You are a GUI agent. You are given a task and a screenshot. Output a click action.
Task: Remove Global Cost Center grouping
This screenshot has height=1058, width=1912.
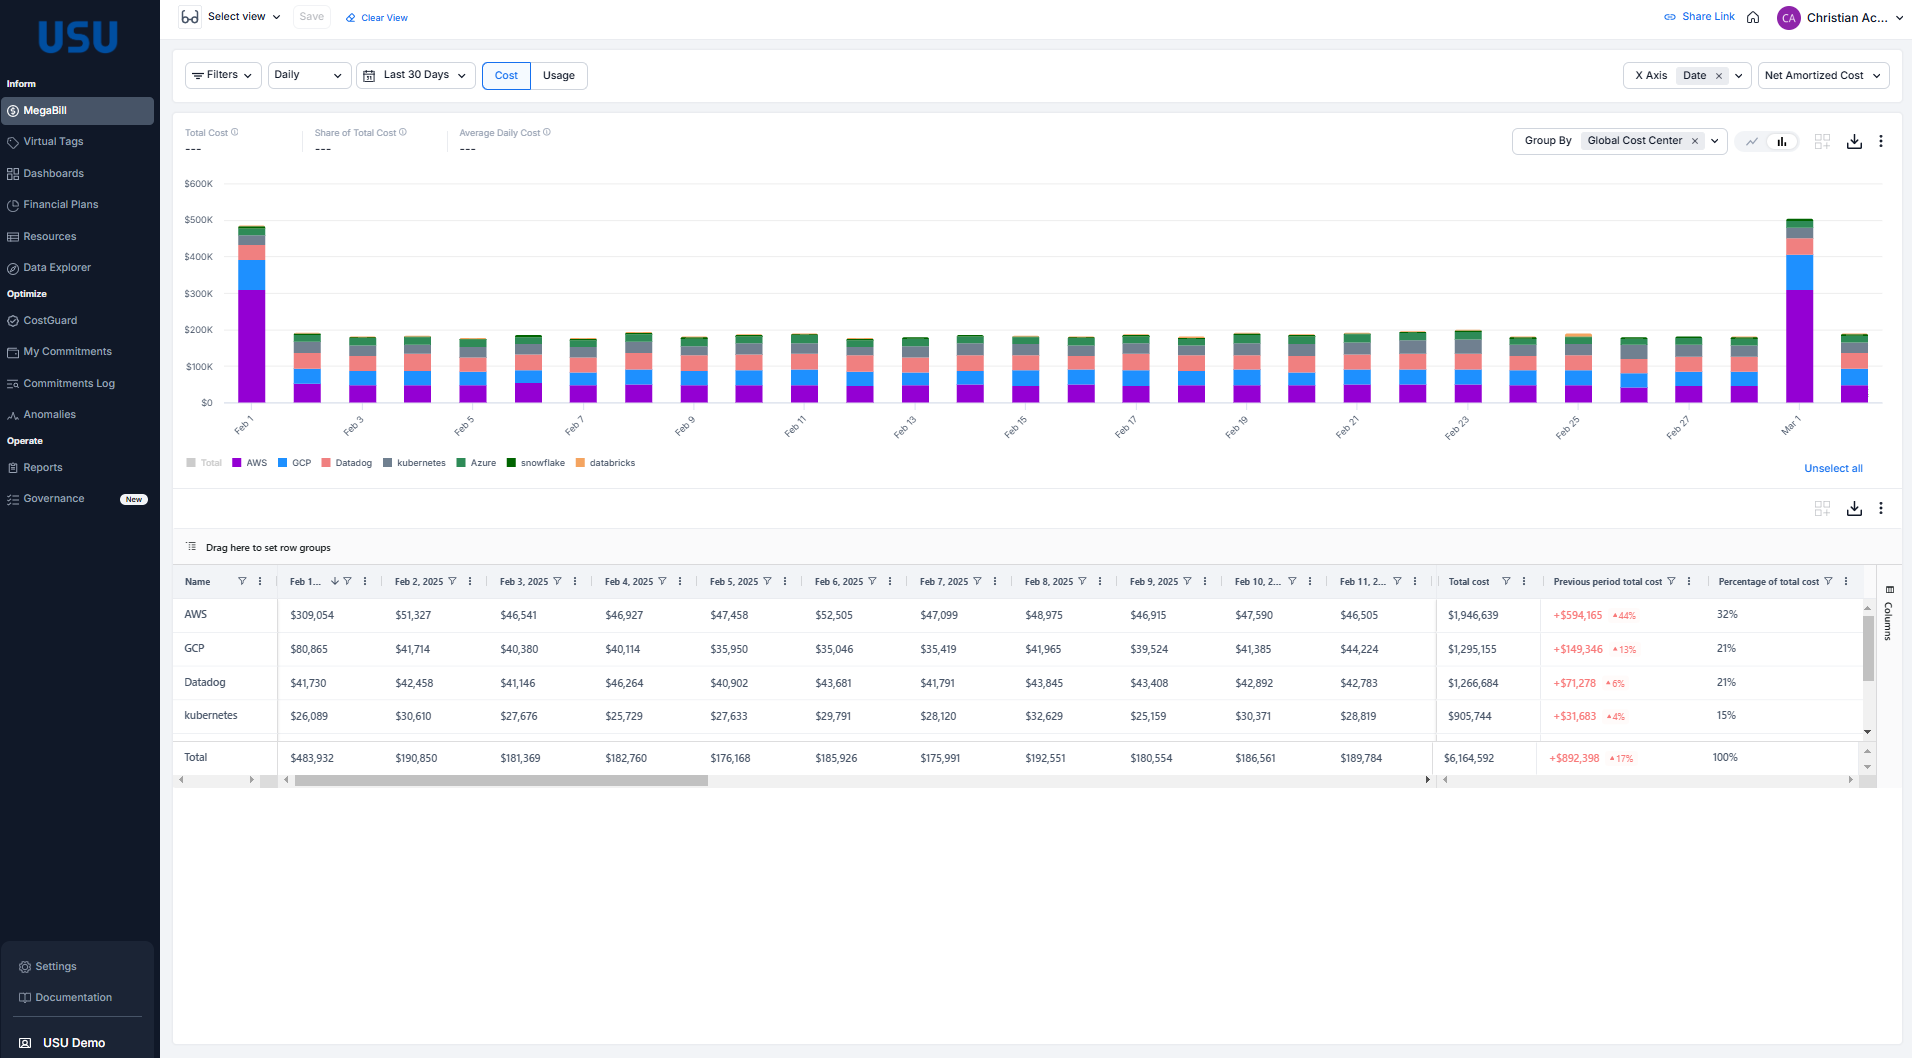pos(1695,141)
